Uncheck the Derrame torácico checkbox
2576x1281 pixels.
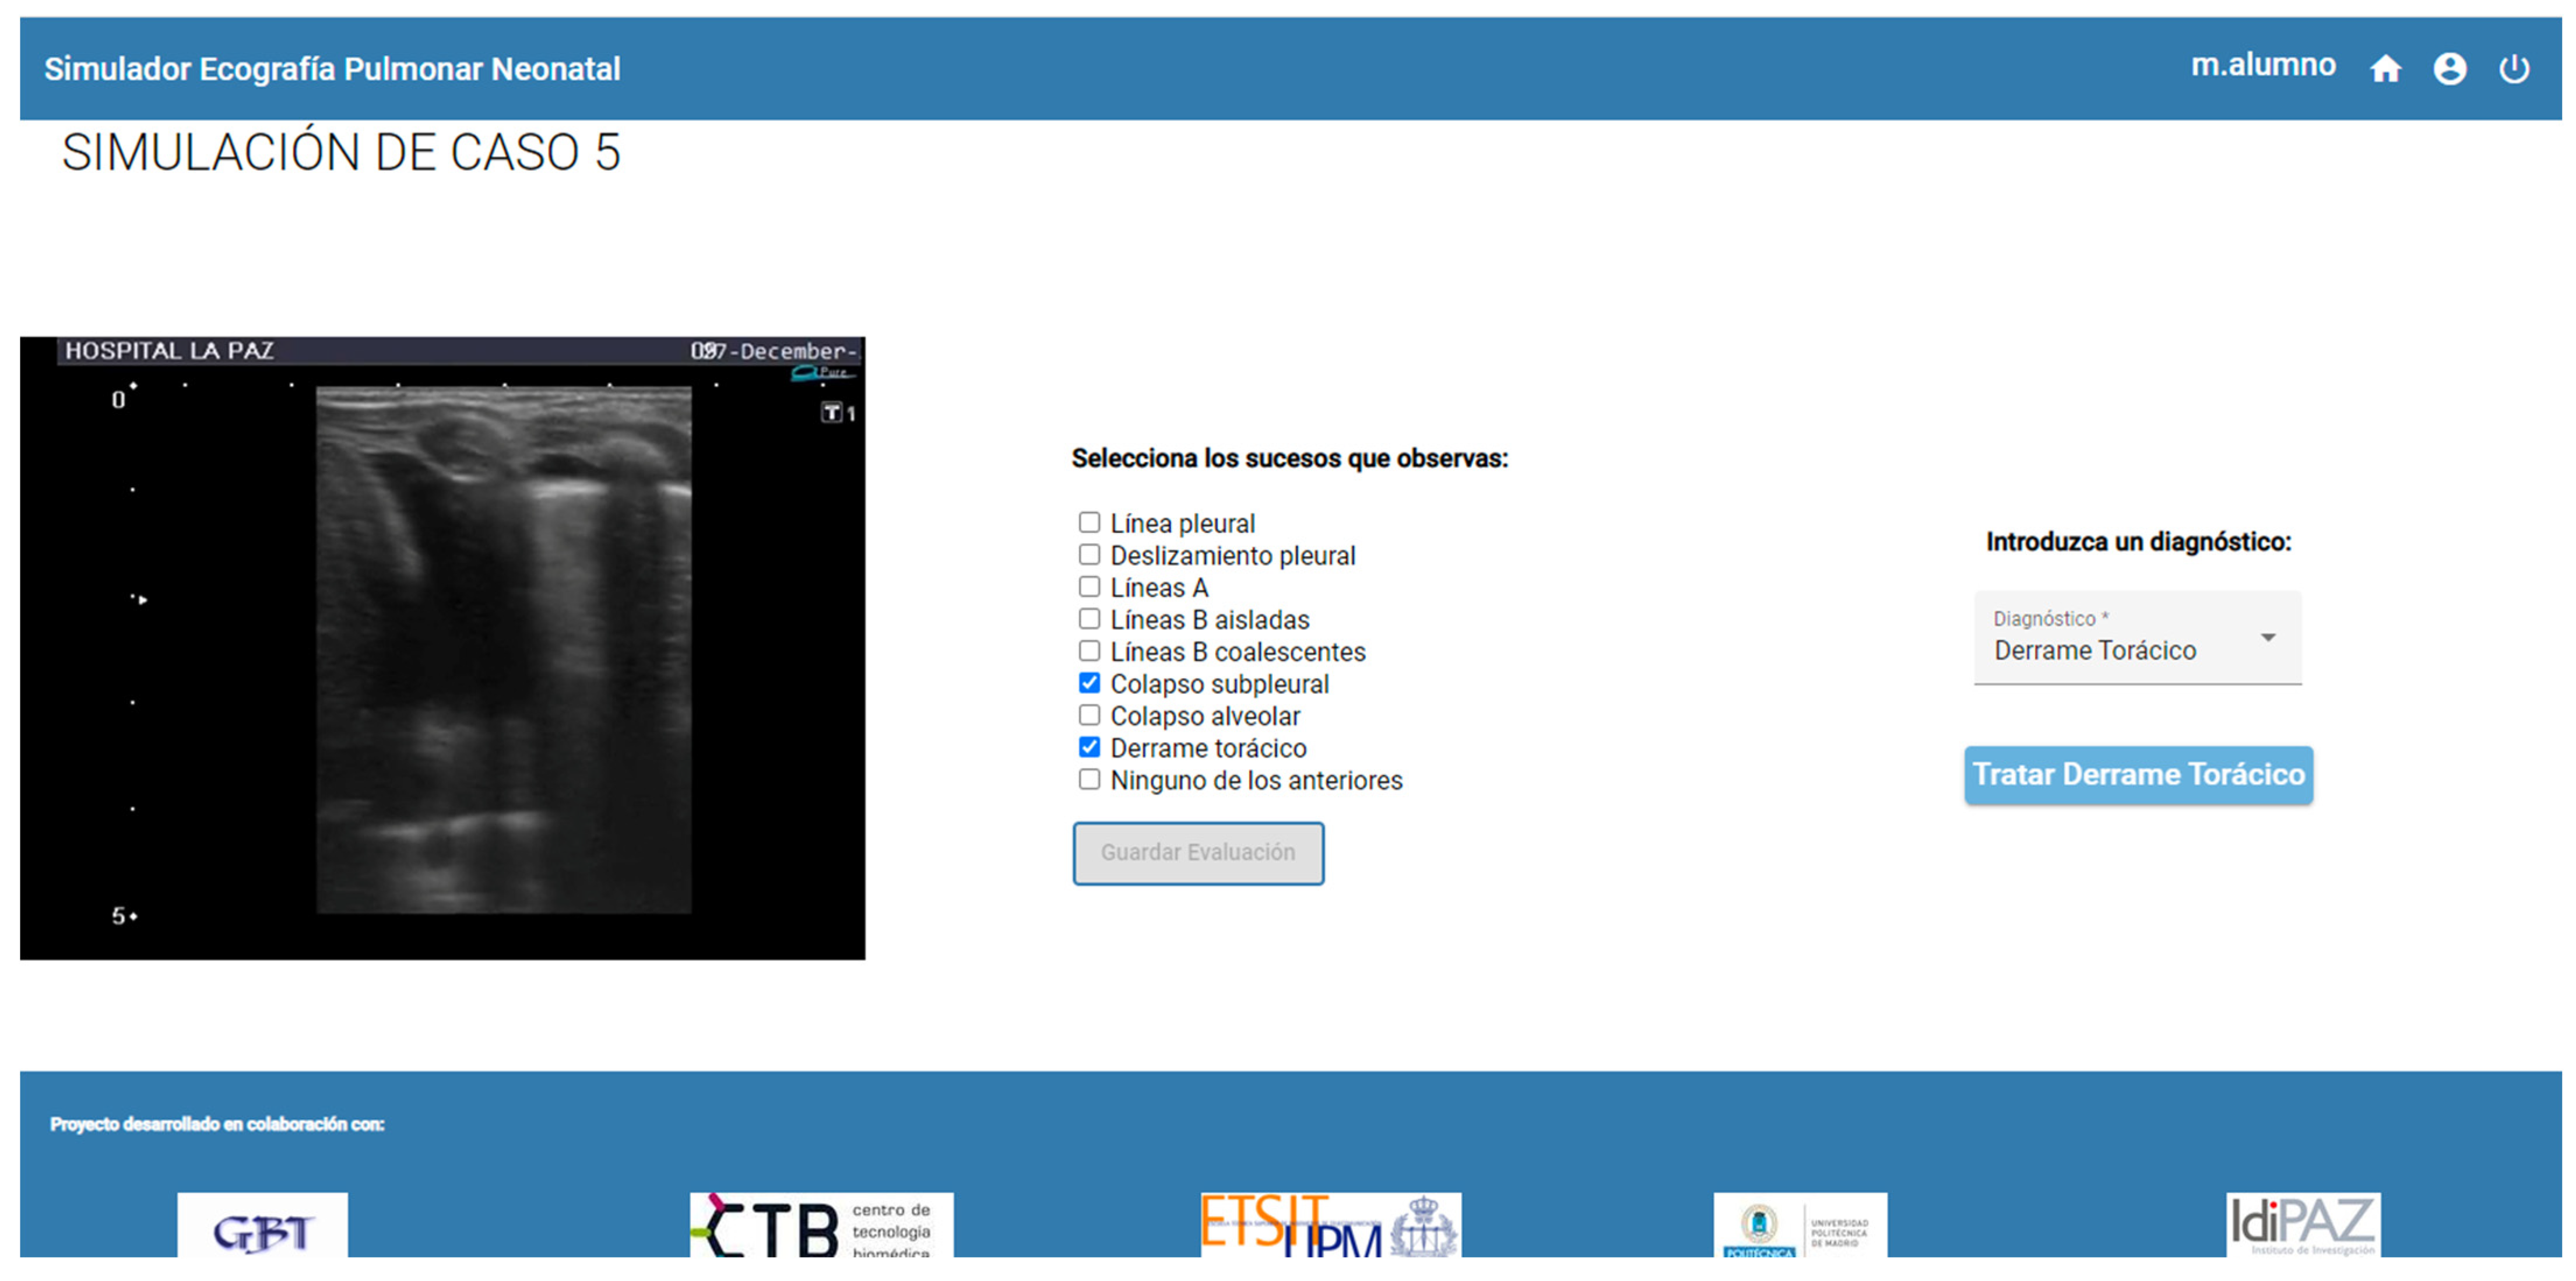(x=1089, y=747)
